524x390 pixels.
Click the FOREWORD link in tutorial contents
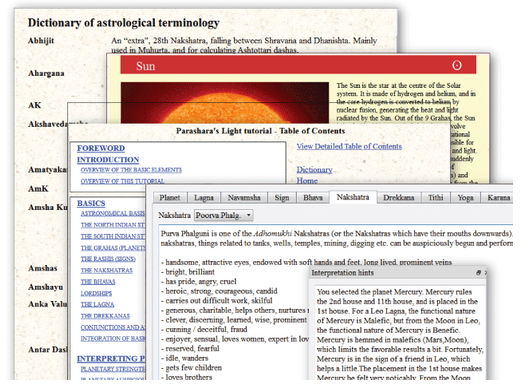click(x=101, y=148)
